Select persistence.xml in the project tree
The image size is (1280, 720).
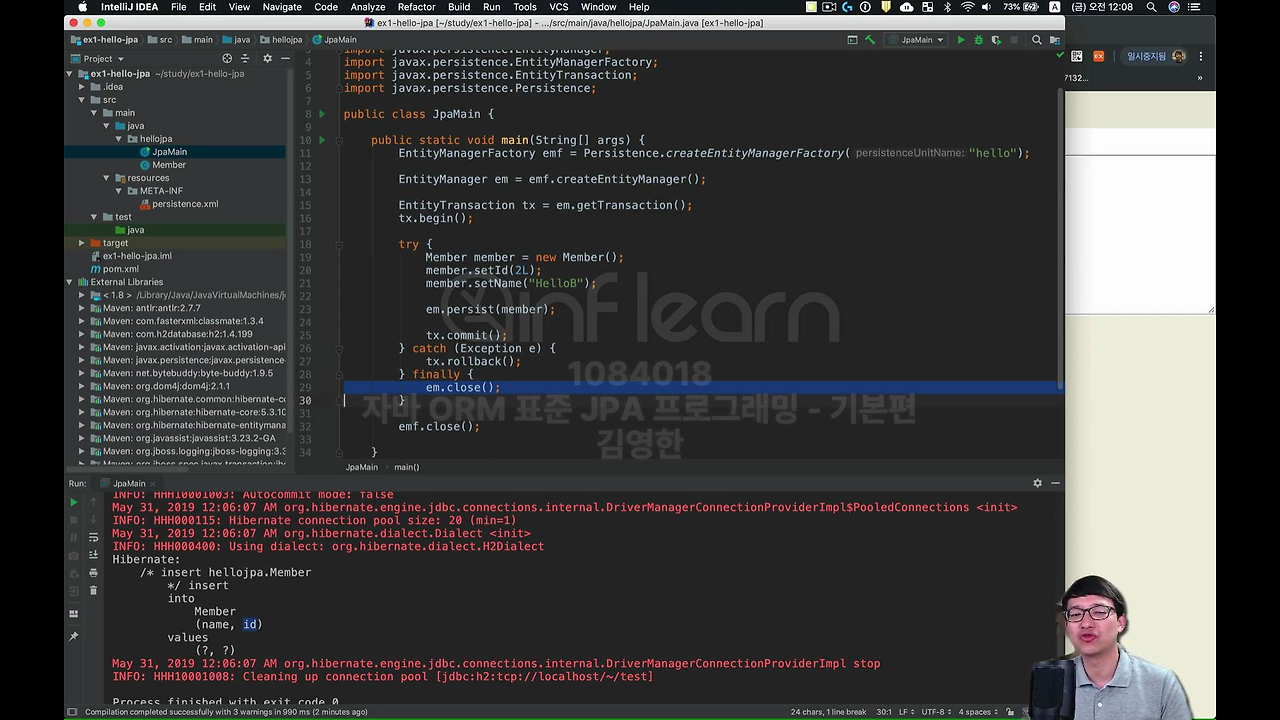coord(177,204)
